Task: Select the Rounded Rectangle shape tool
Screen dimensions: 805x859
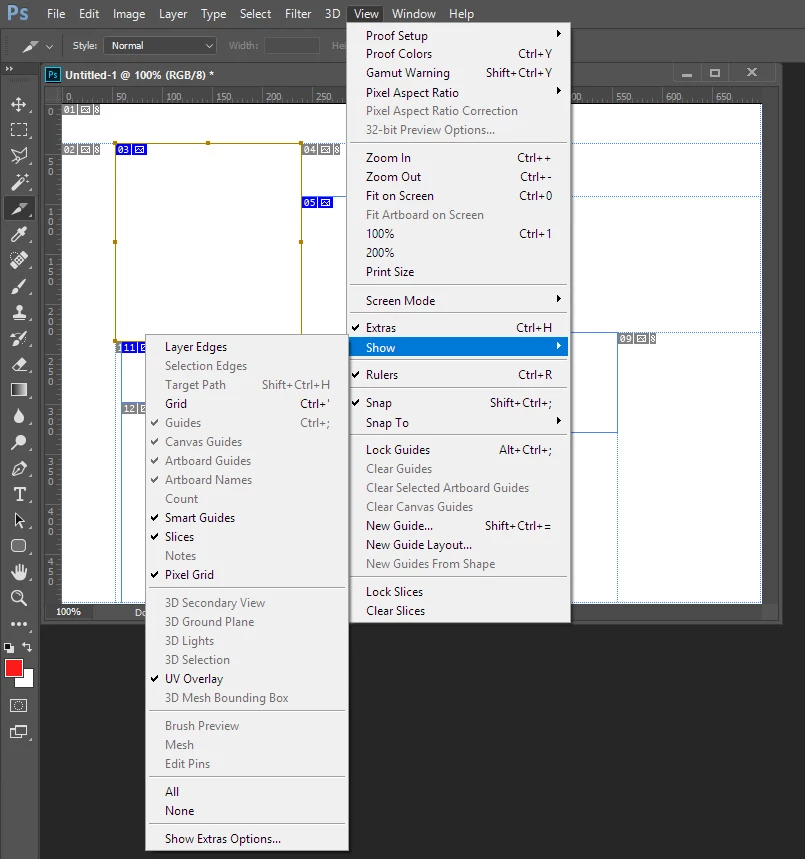Action: click(19, 546)
